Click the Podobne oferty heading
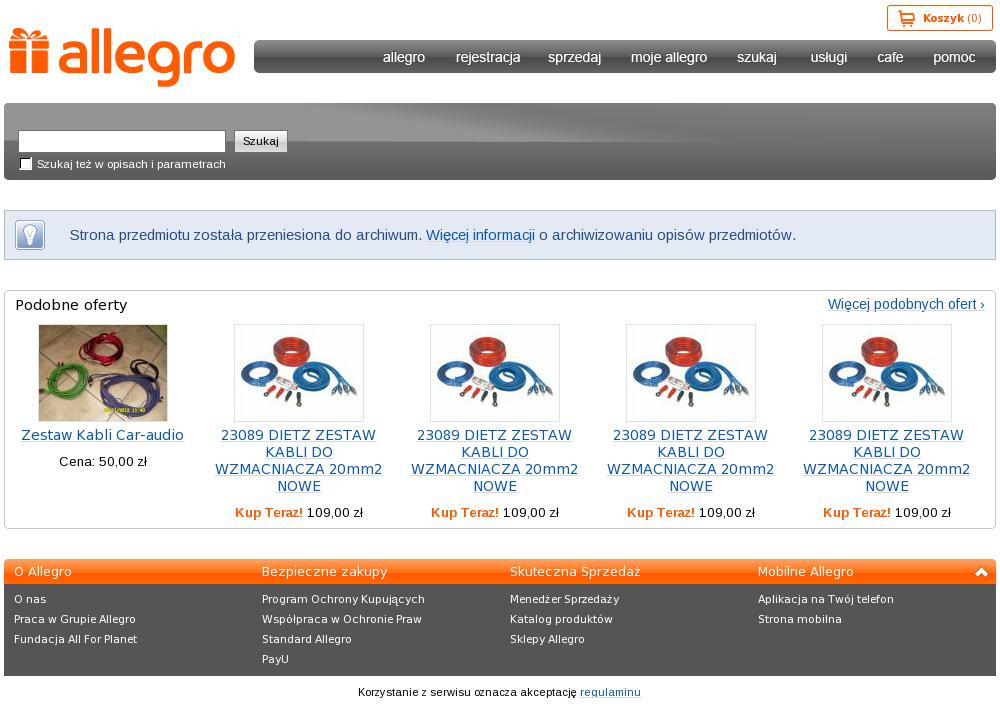 pos(71,305)
